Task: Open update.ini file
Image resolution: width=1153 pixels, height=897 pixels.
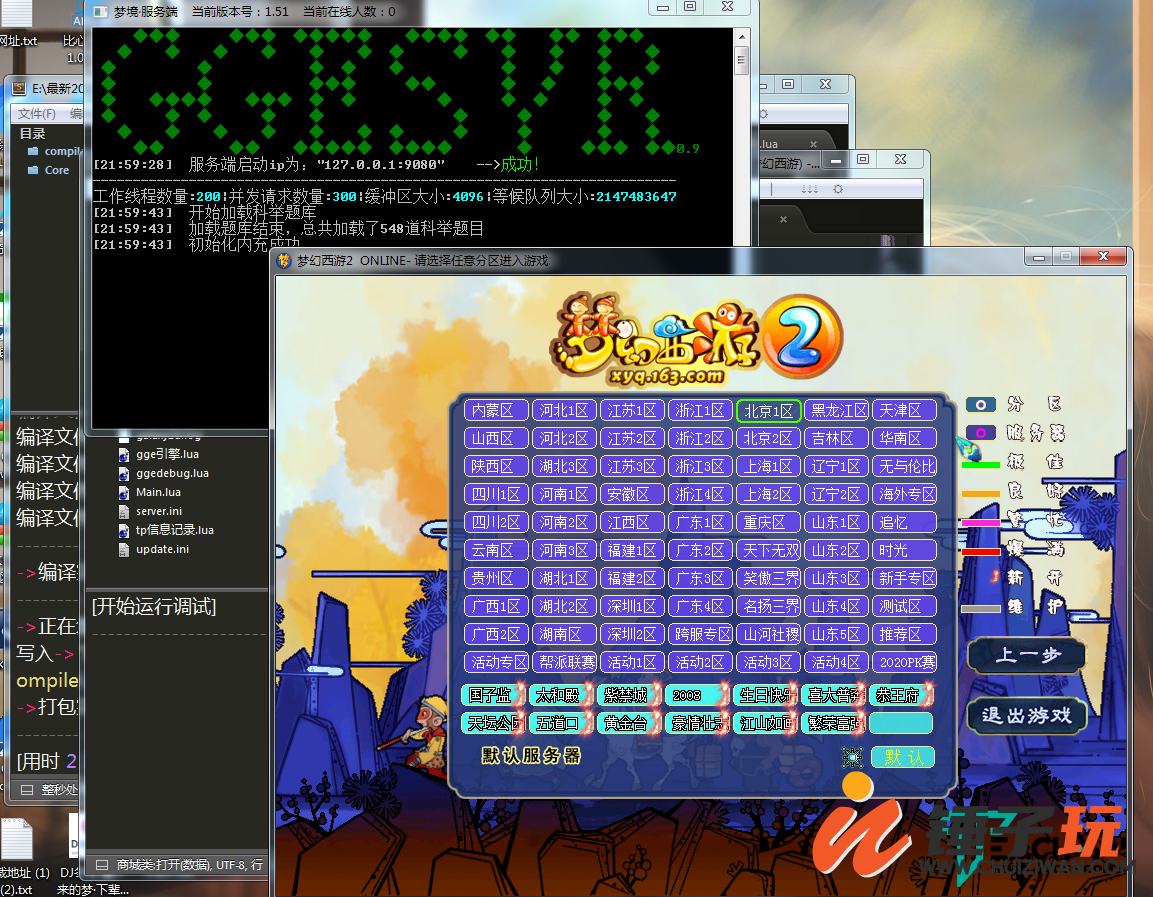Action: tap(162, 549)
